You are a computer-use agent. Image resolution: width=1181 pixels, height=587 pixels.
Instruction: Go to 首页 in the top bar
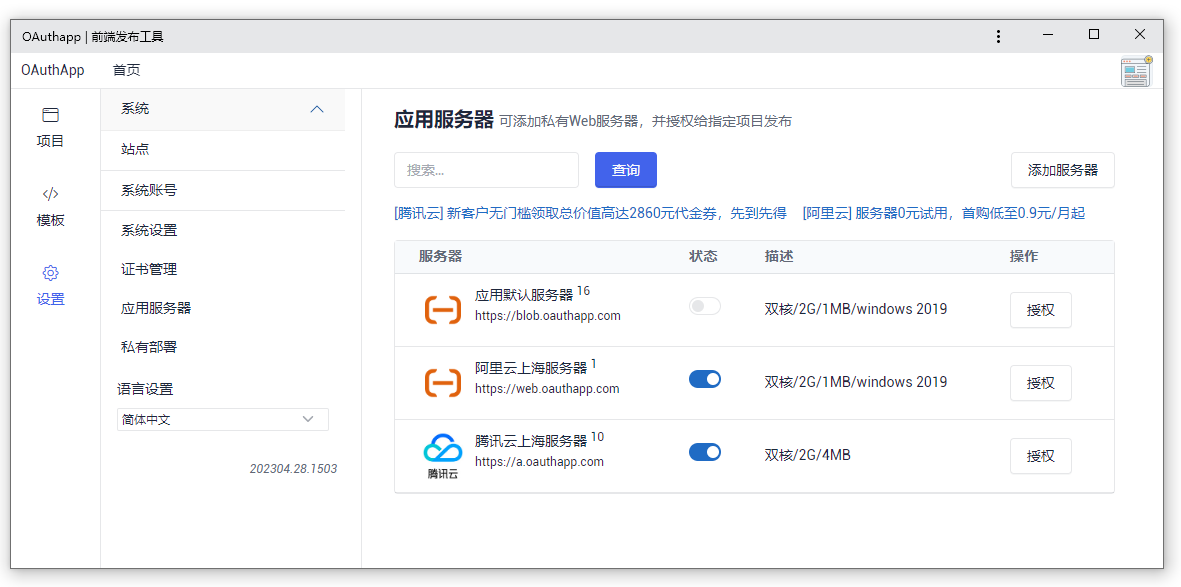[x=127, y=71]
